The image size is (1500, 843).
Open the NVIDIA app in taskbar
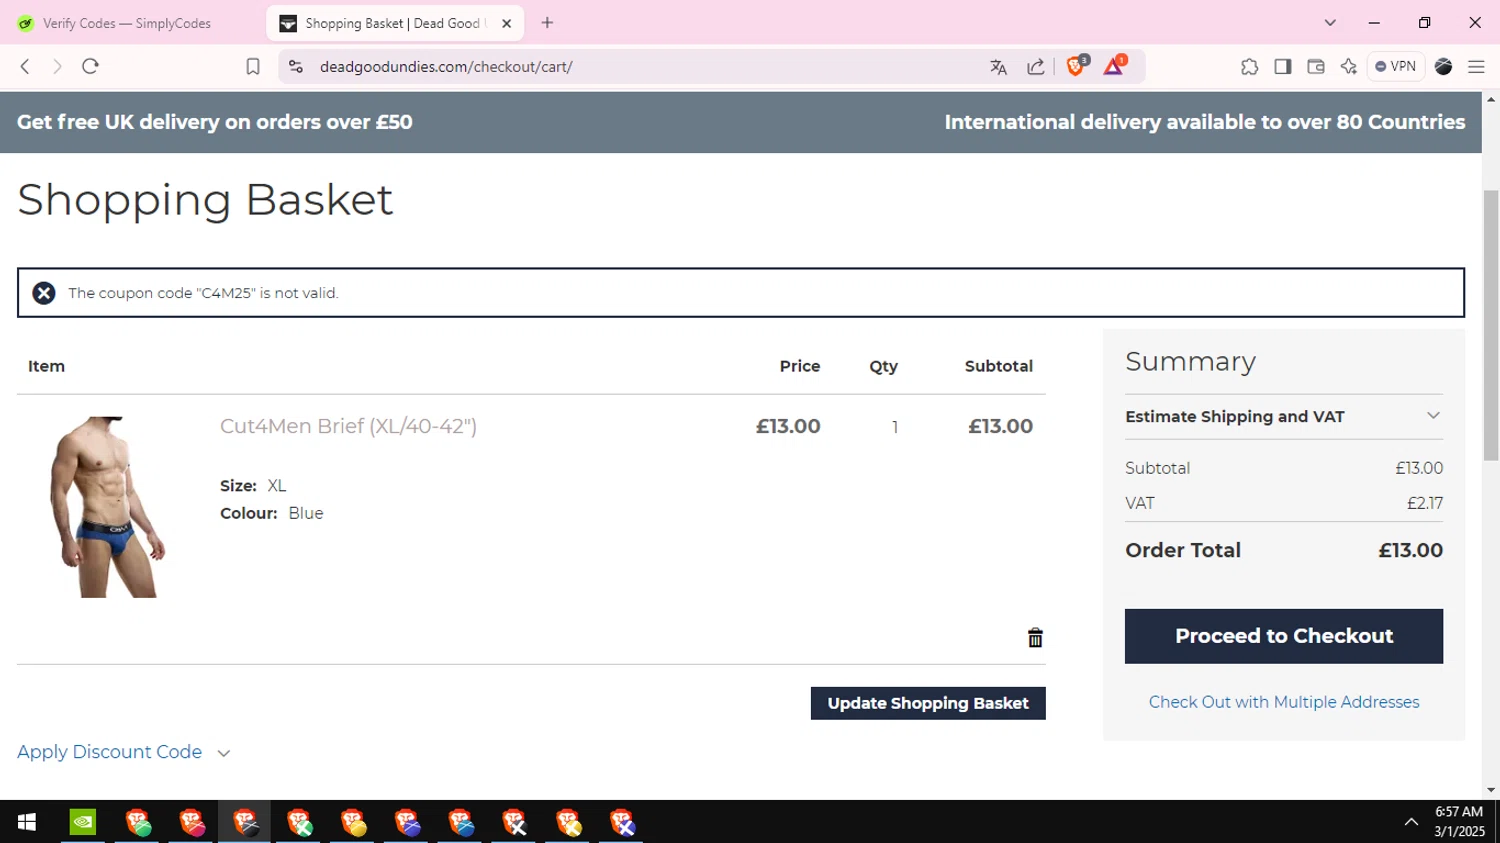coord(83,822)
